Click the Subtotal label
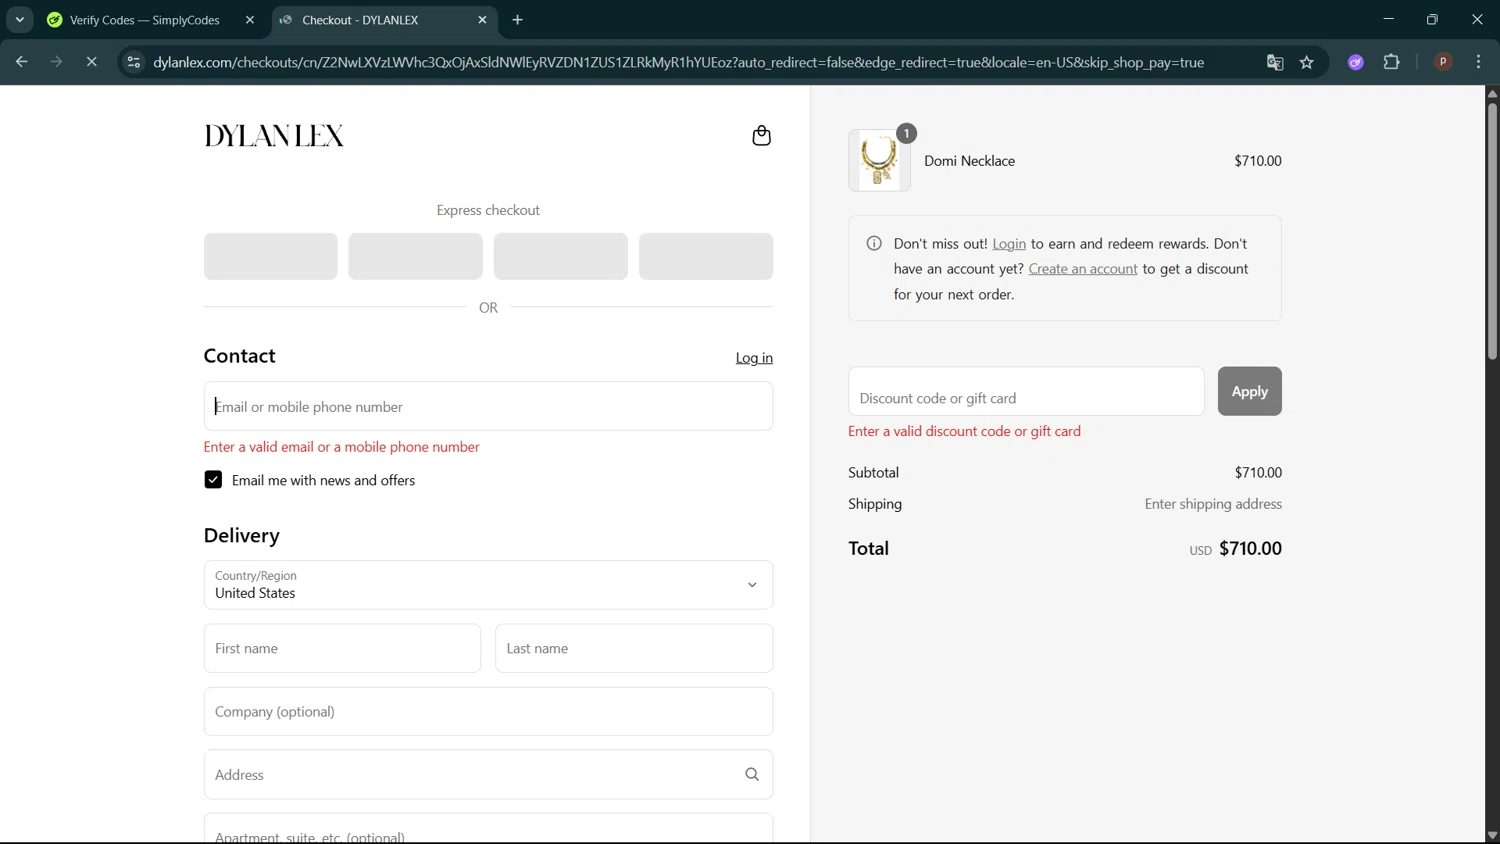Image resolution: width=1500 pixels, height=844 pixels. click(873, 472)
